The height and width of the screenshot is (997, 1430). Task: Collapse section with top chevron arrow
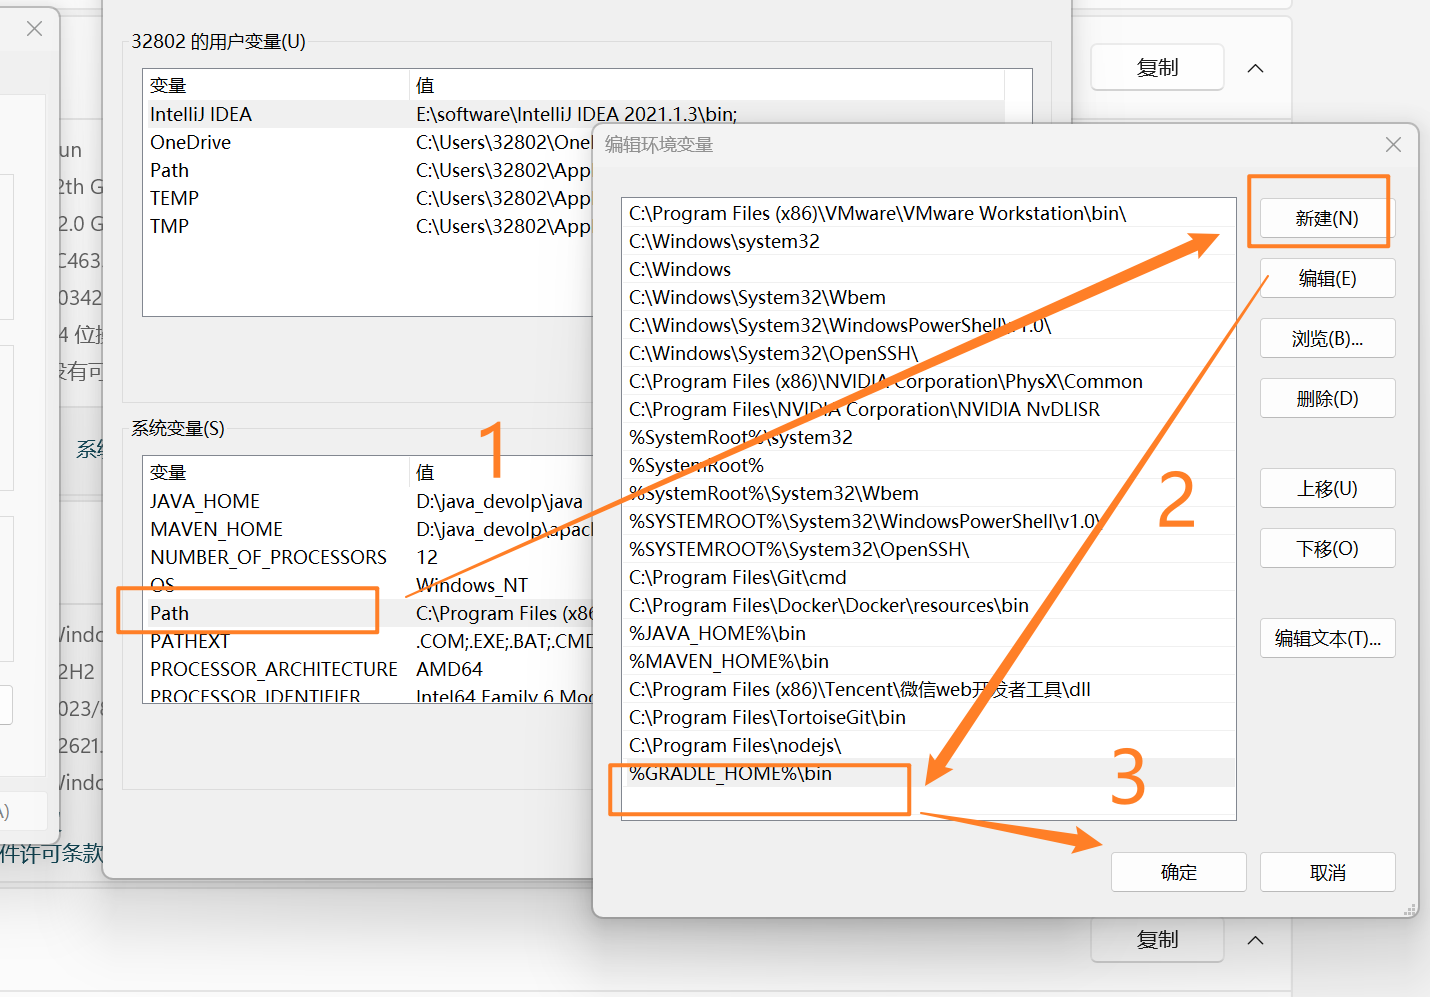pyautogui.click(x=1255, y=68)
